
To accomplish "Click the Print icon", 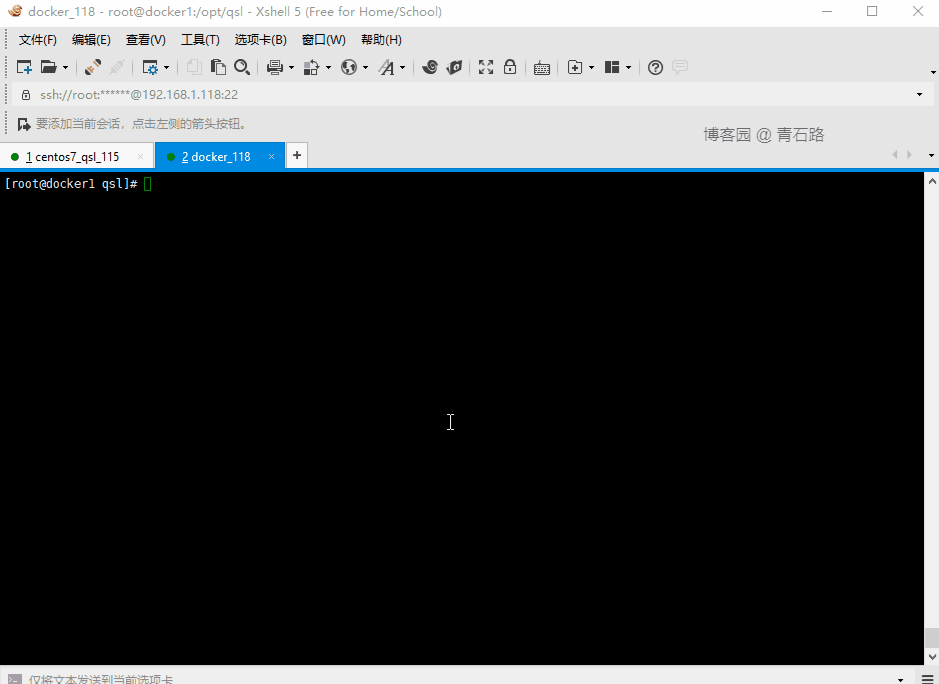I will point(275,67).
